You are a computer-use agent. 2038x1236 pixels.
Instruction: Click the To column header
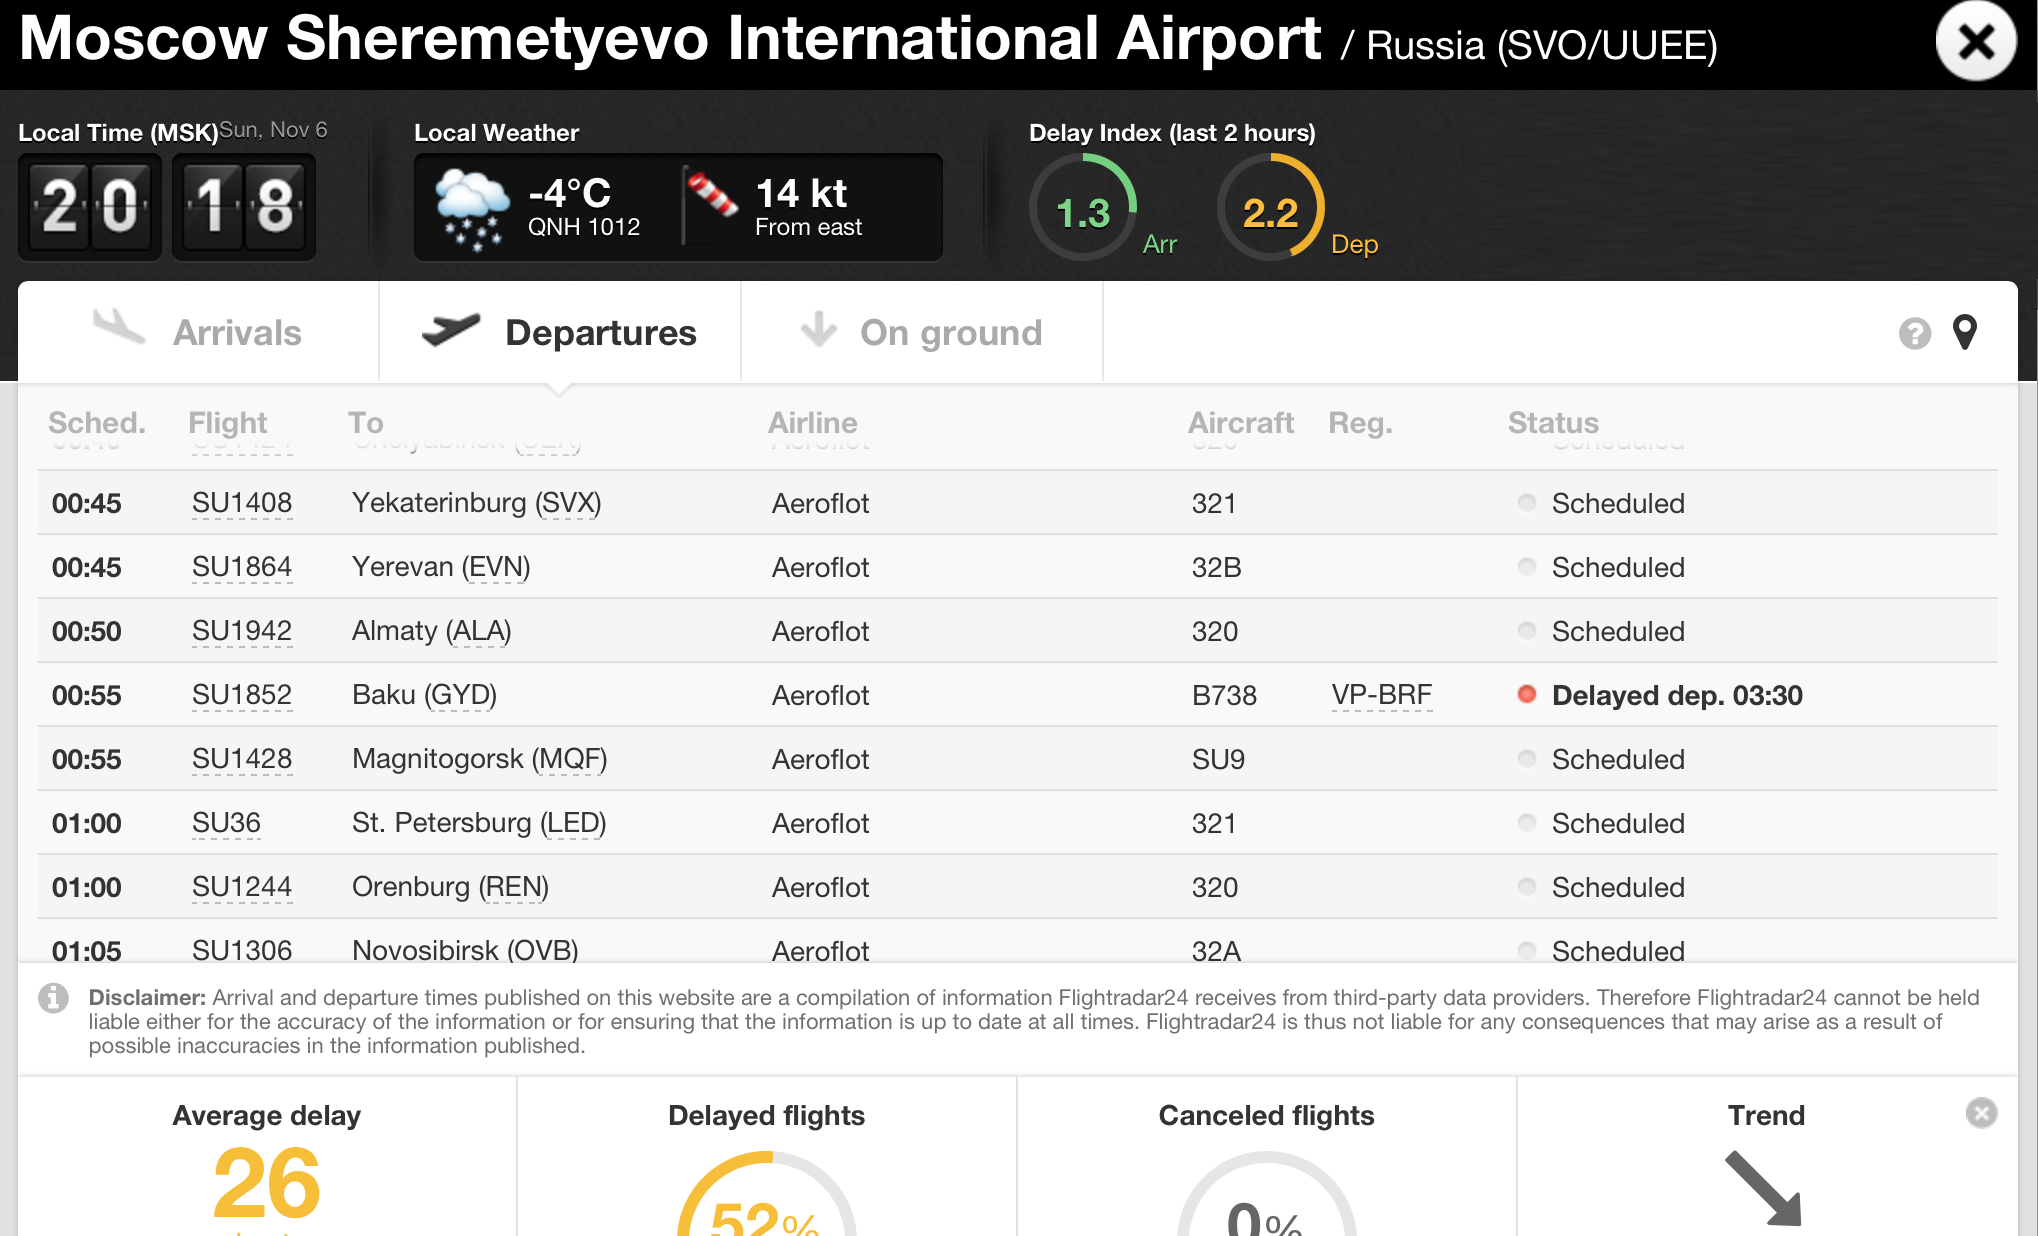(366, 423)
